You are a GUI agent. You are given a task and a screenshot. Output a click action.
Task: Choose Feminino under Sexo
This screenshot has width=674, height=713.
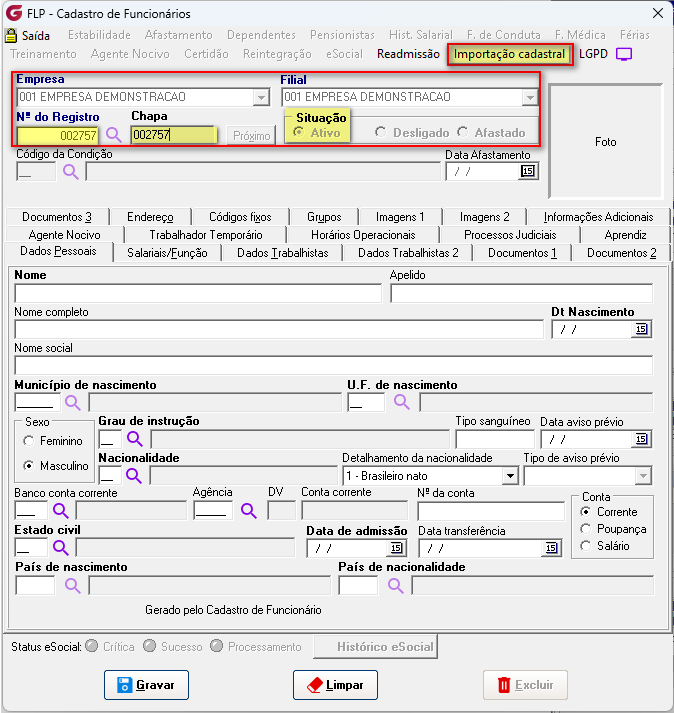[x=29, y=441]
